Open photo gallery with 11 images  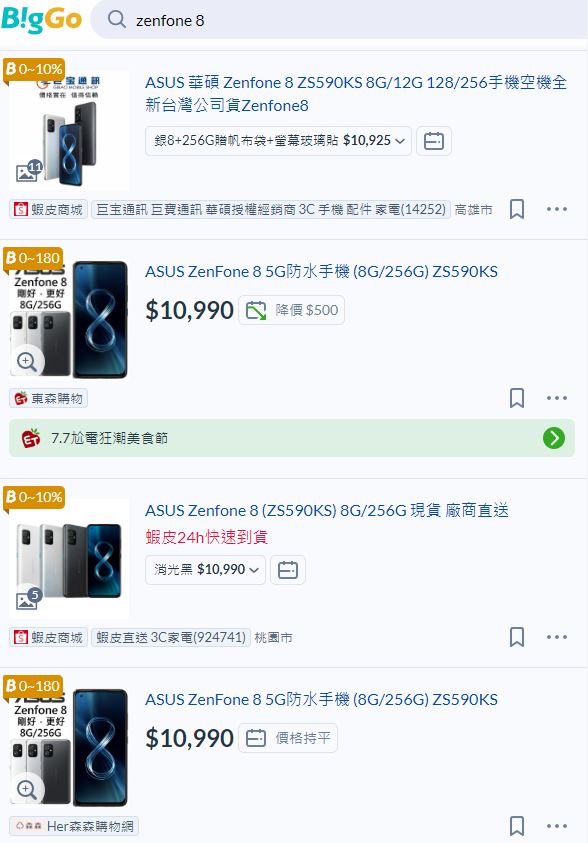coord(28,171)
